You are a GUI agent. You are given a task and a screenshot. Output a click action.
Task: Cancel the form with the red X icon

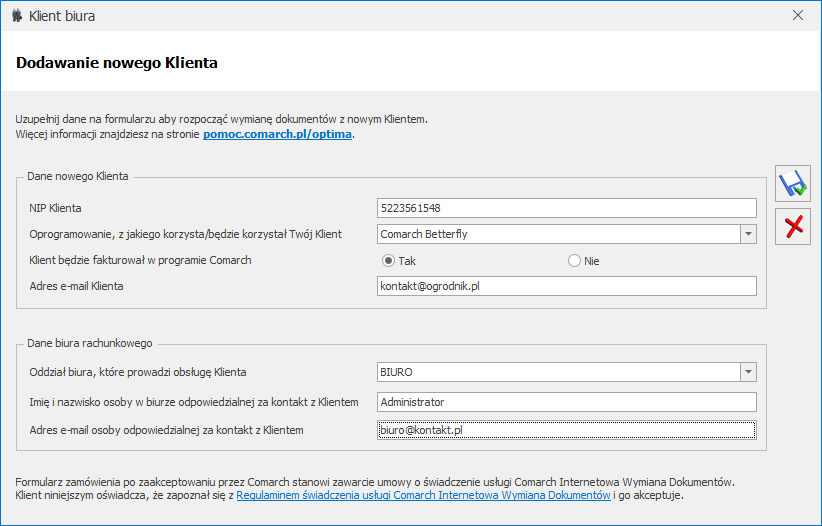point(793,227)
